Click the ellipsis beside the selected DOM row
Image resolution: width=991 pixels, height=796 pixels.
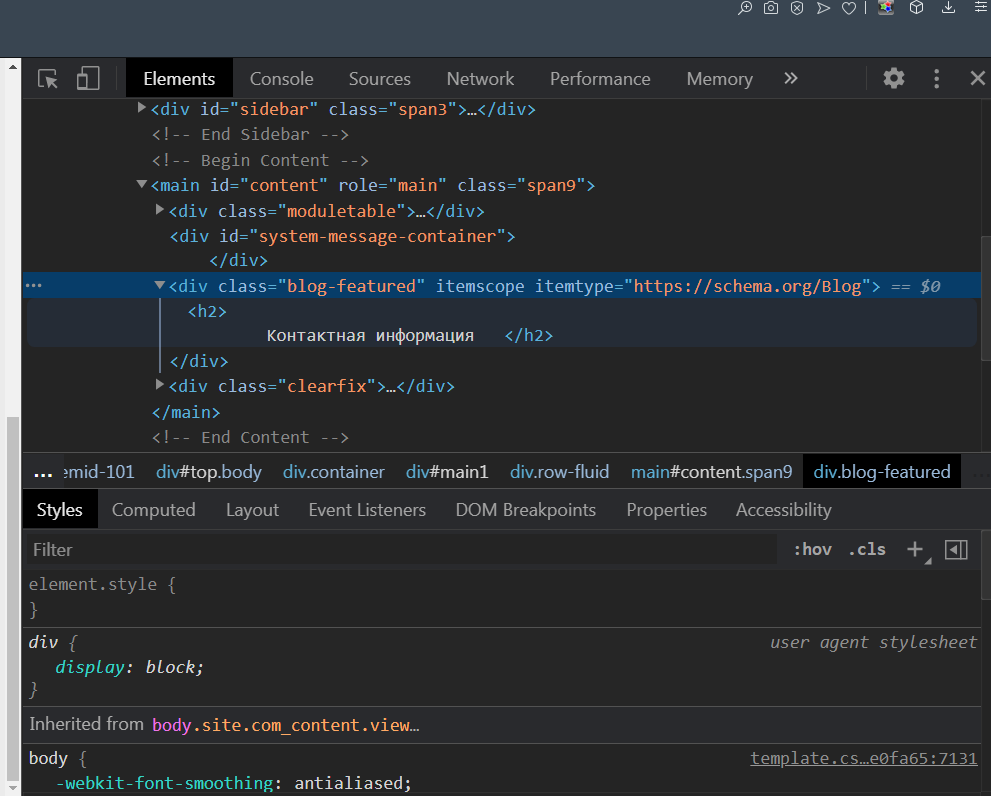pyautogui.click(x=33, y=286)
